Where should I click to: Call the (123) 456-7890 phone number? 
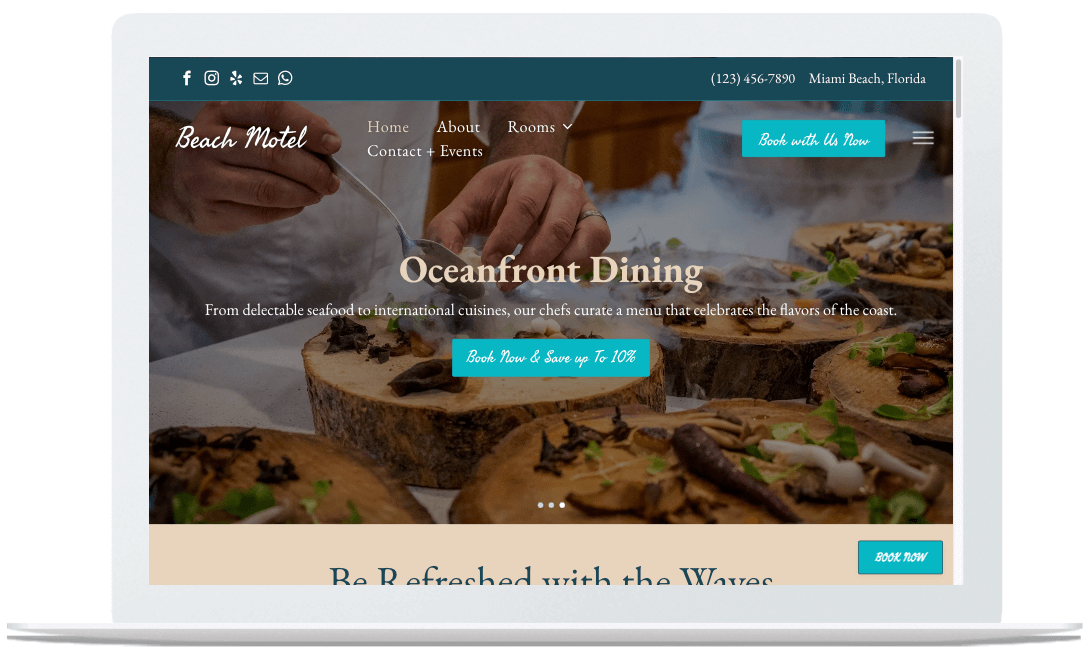coord(753,79)
